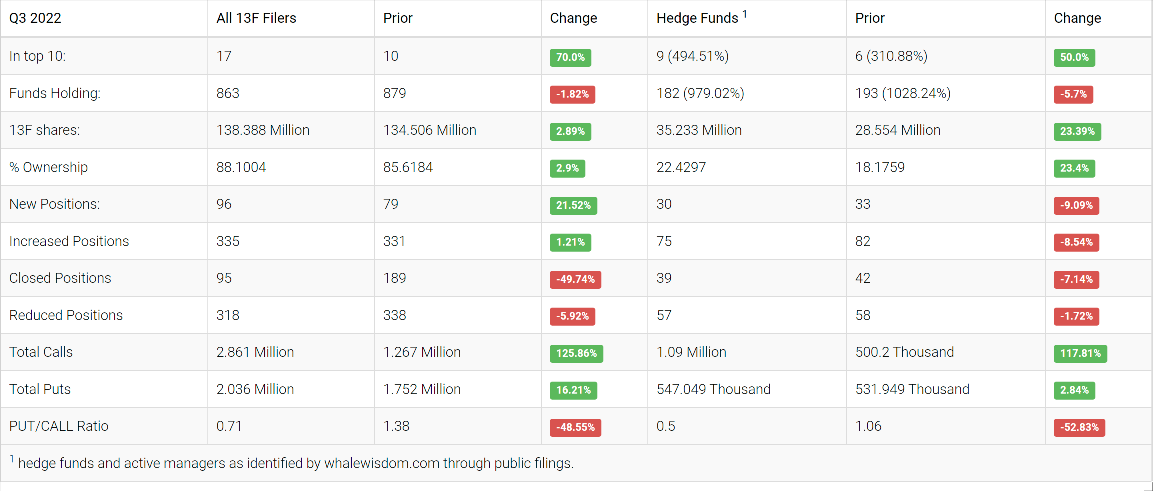Click the PUT/CALL Ratio row label
This screenshot has width=1153, height=491.
point(59,426)
